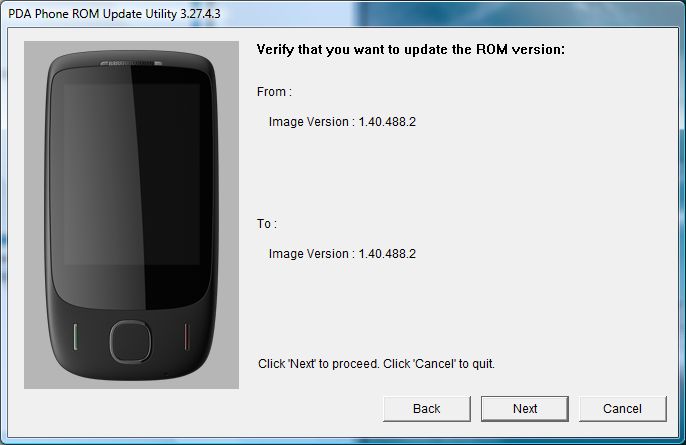The height and width of the screenshot is (445, 686).
Task: Select the To Image Version 1.40.488.2 text
Action: (x=342, y=254)
